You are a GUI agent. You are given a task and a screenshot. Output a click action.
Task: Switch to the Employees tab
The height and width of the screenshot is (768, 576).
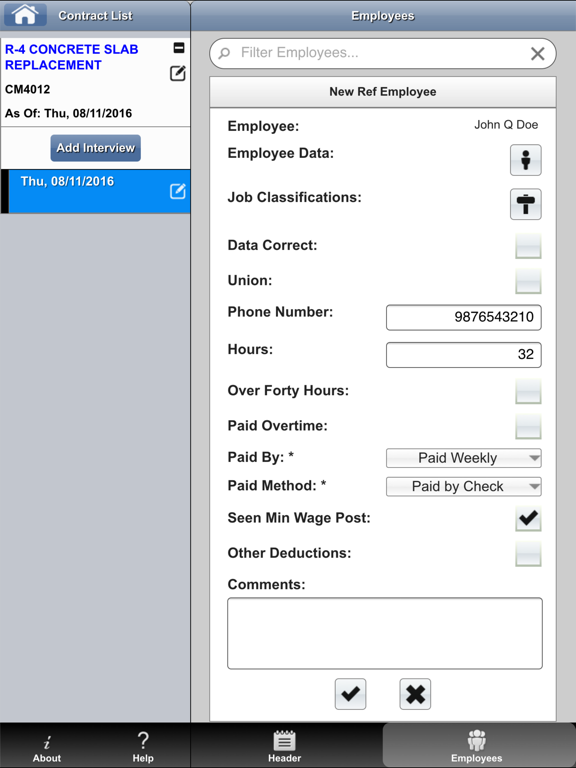(477, 746)
